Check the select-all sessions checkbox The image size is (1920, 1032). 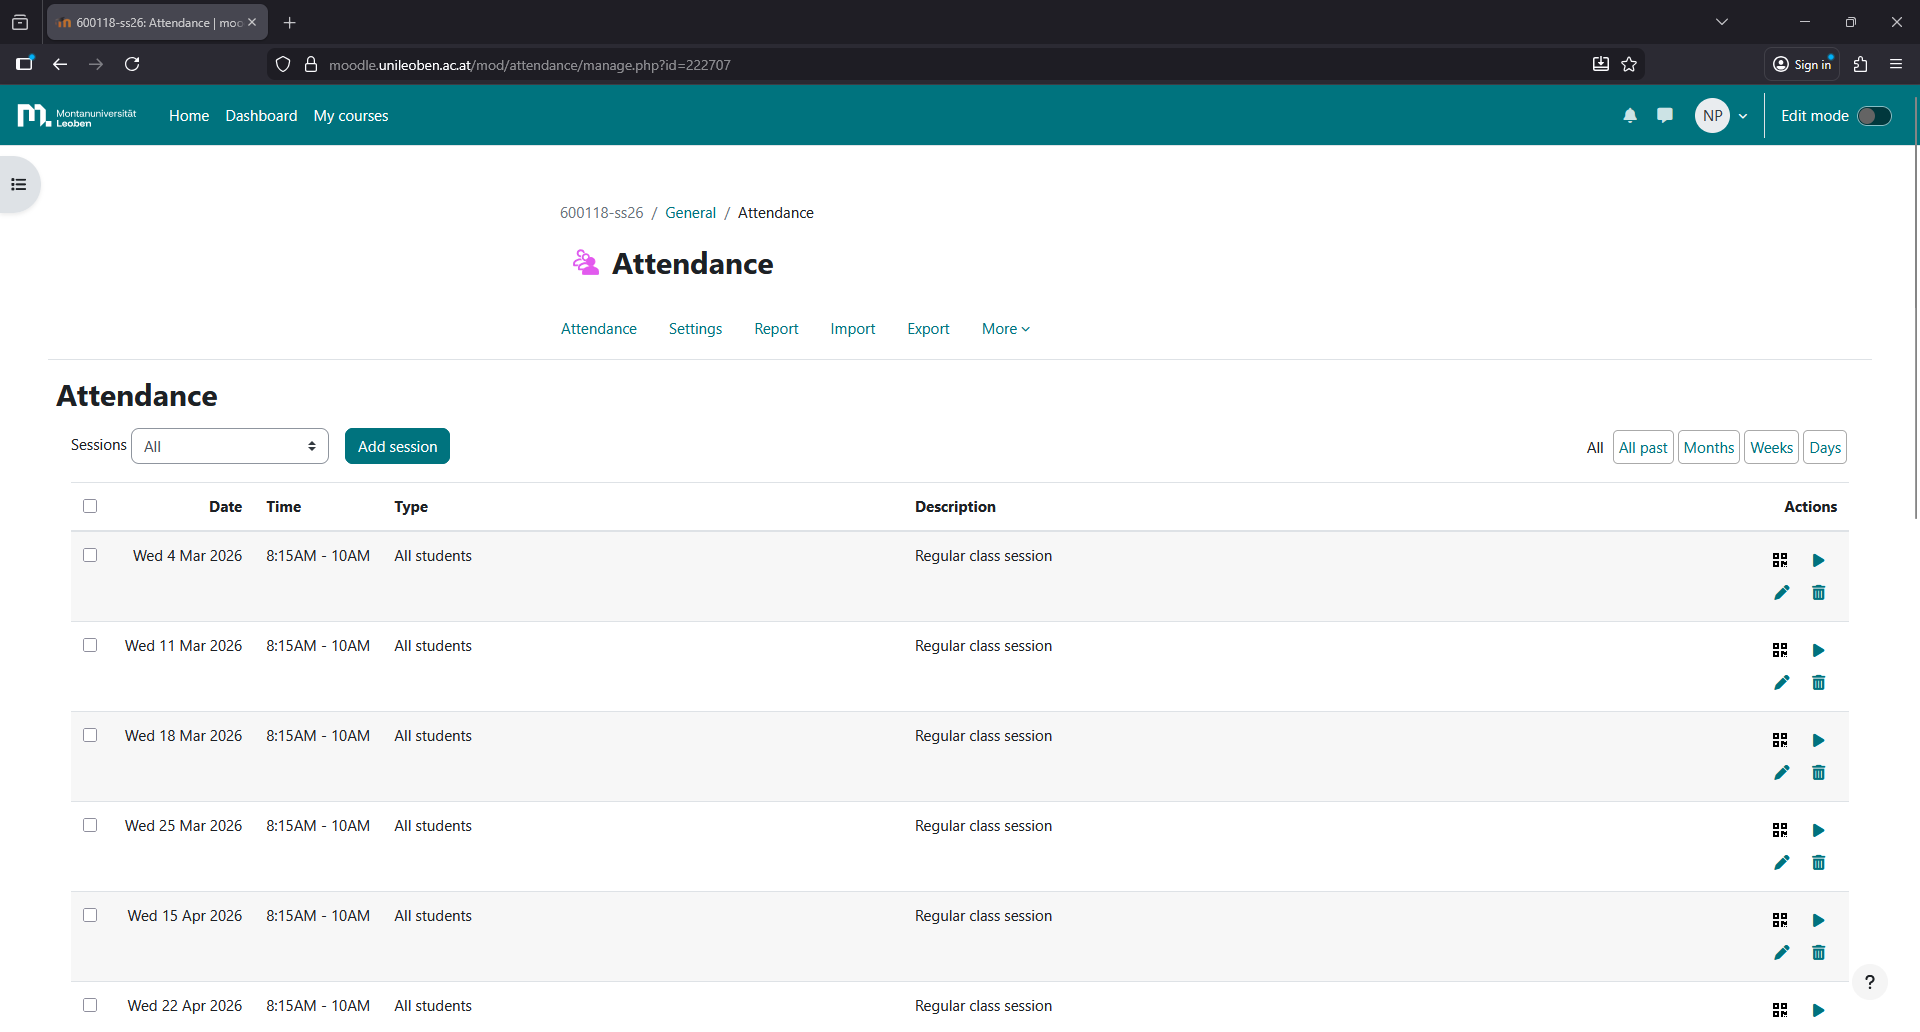90,506
